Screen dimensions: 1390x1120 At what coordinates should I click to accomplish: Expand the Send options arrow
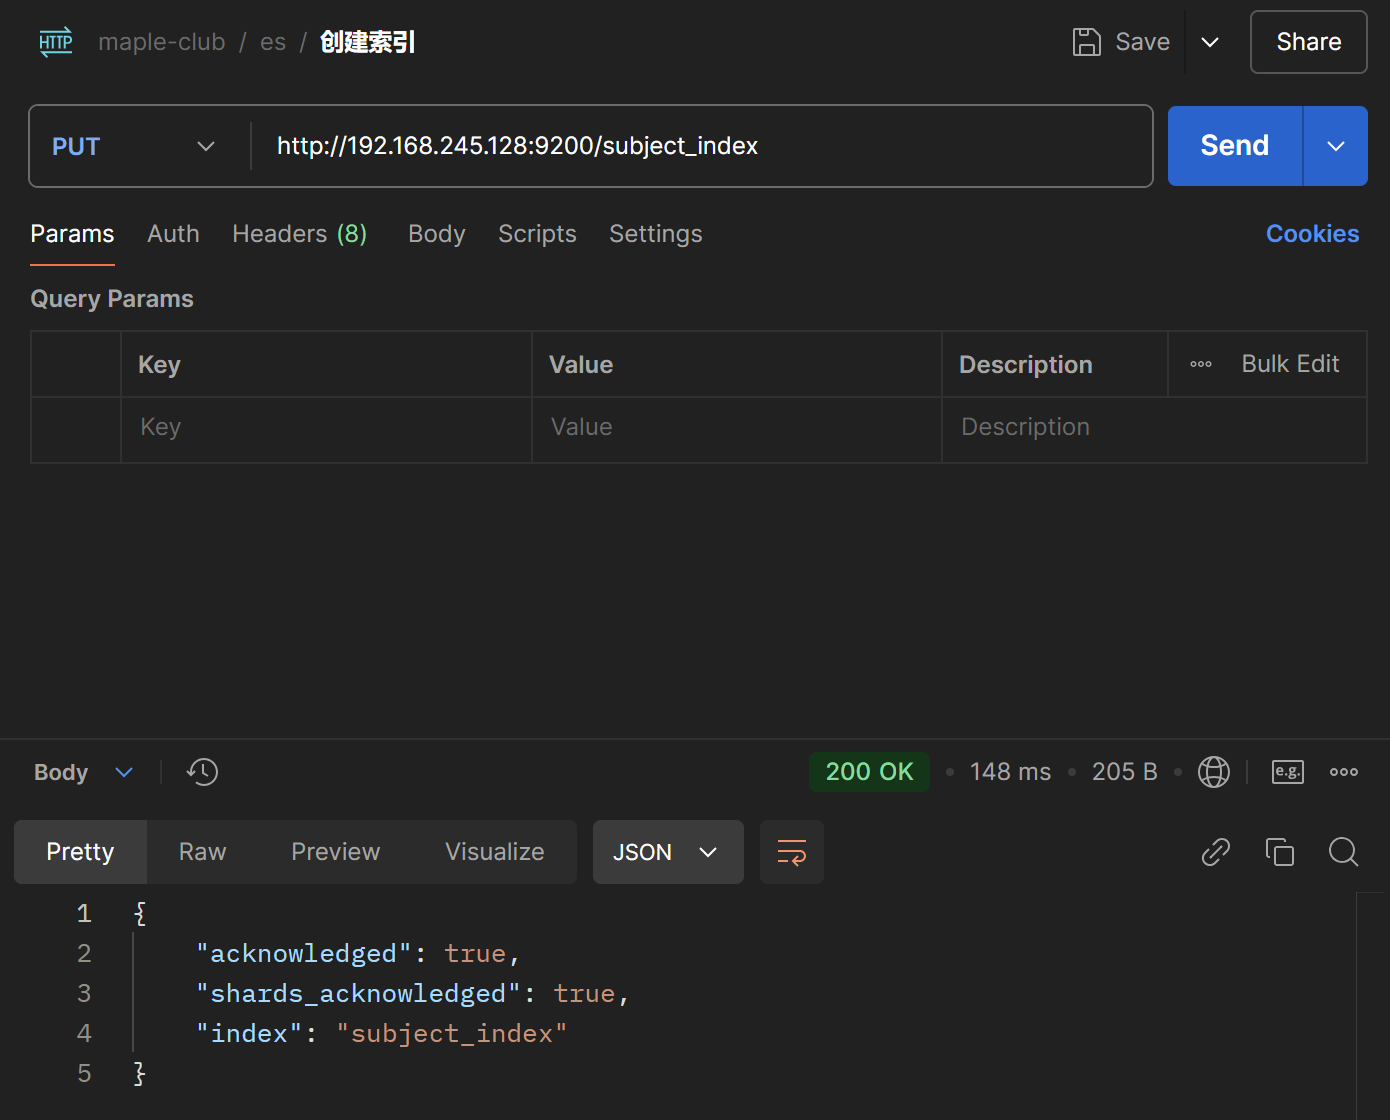click(x=1336, y=146)
